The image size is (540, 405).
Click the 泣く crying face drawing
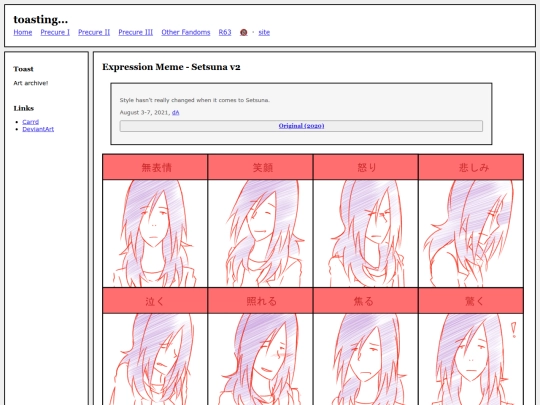tap(155, 359)
